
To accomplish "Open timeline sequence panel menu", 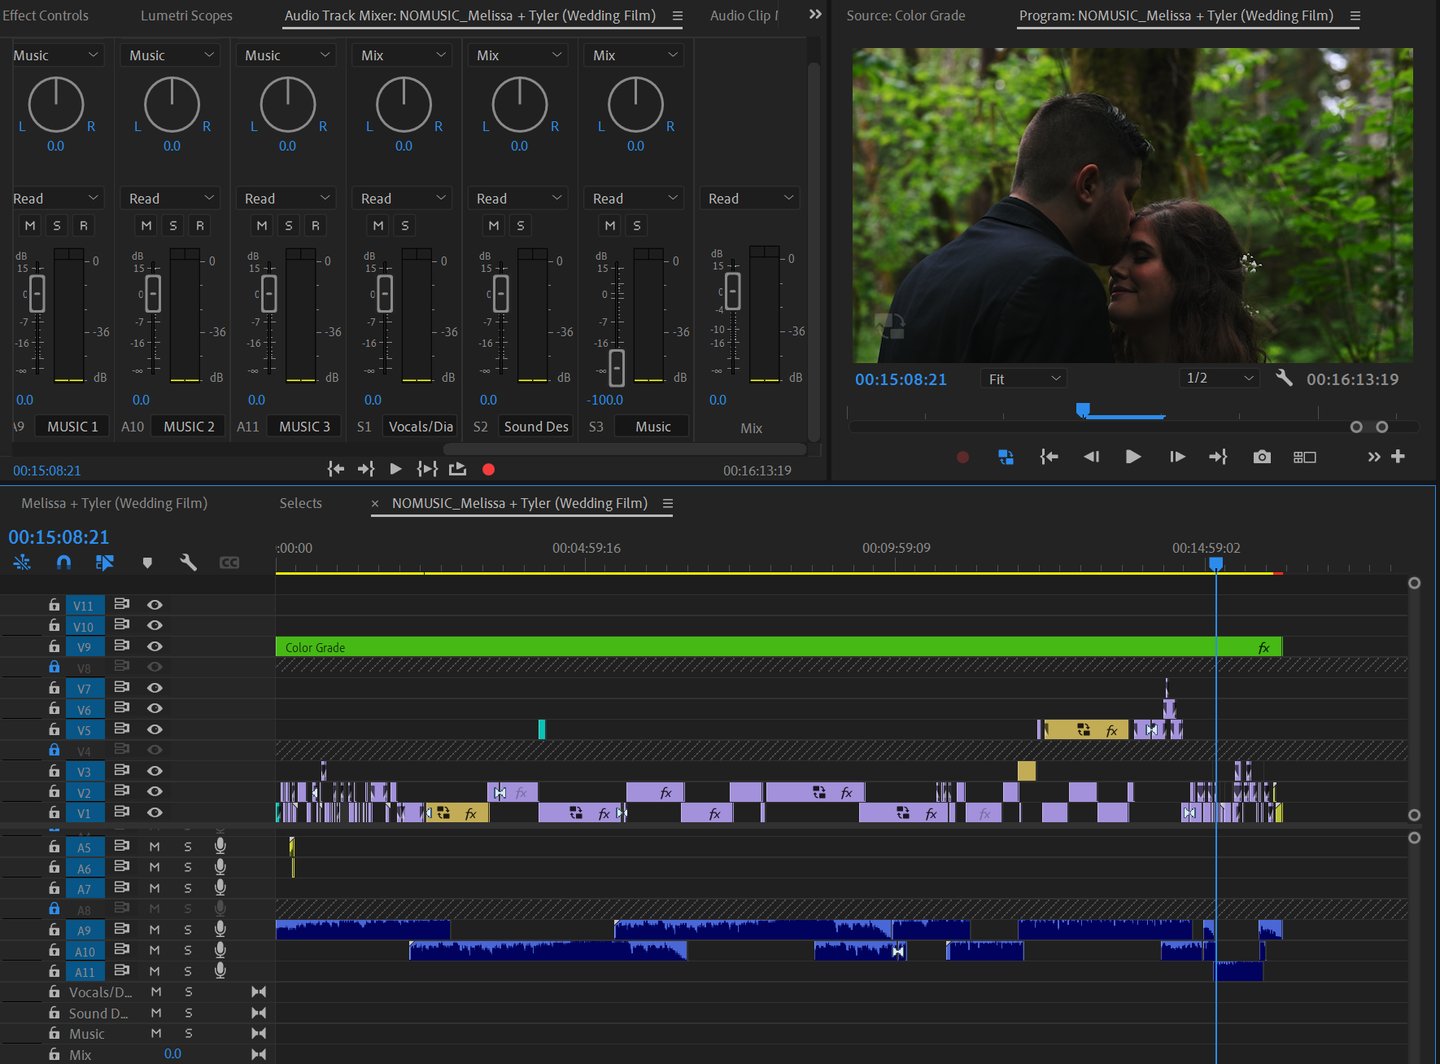I will [x=668, y=504].
